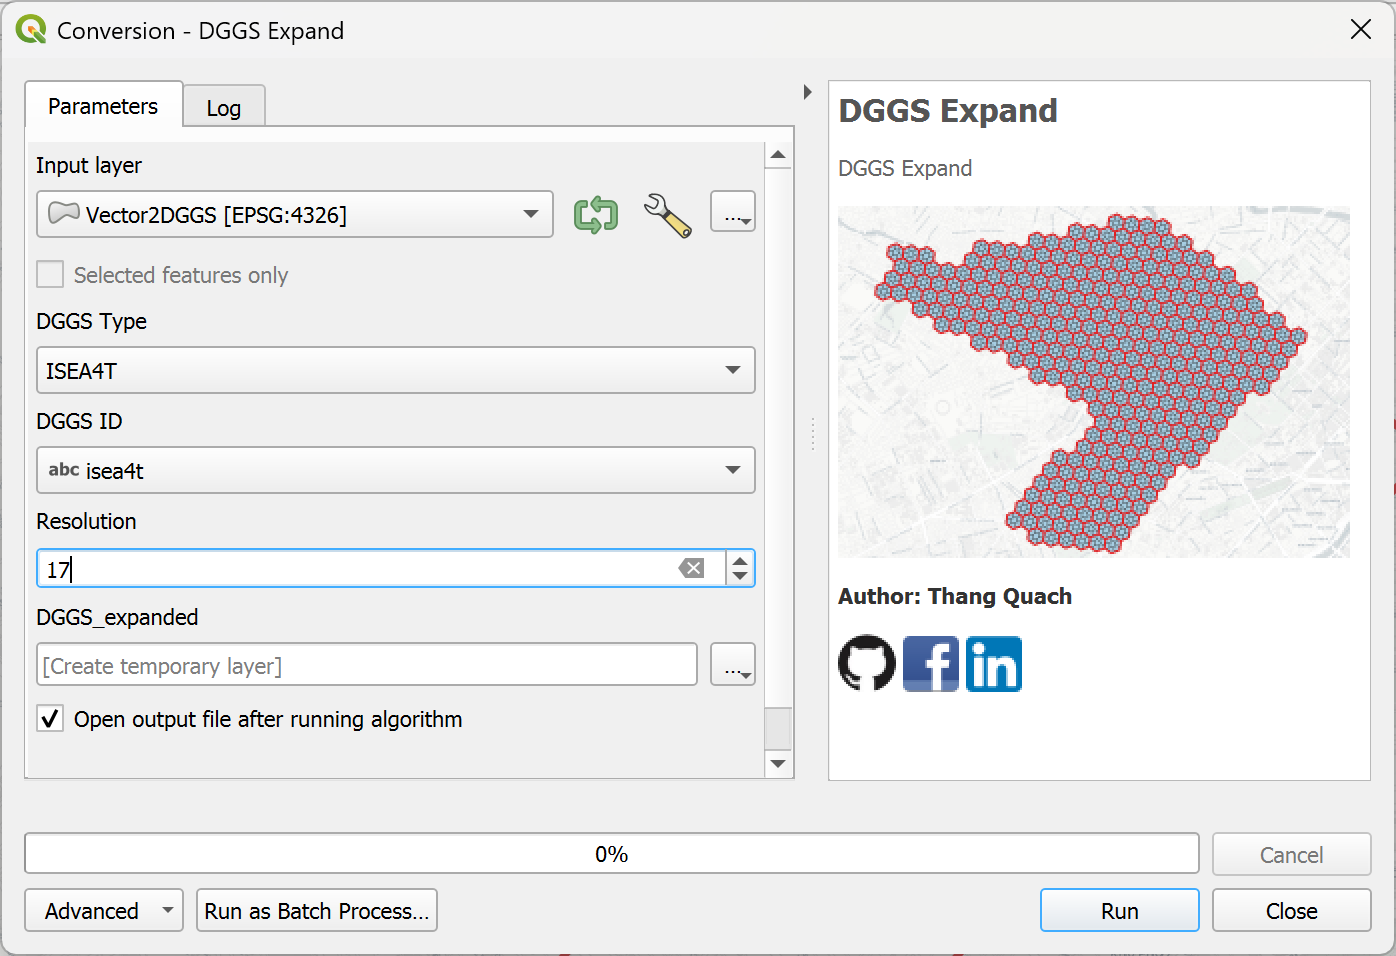This screenshot has height=956, width=1396.
Task: Open the DGGS ID field dropdown
Action: coord(396,470)
